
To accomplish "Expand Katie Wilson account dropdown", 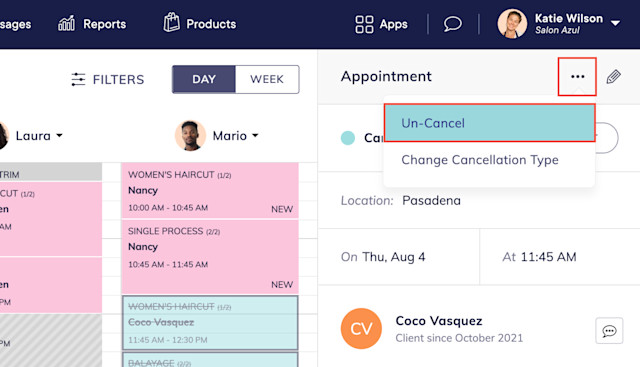I will (615, 23).
